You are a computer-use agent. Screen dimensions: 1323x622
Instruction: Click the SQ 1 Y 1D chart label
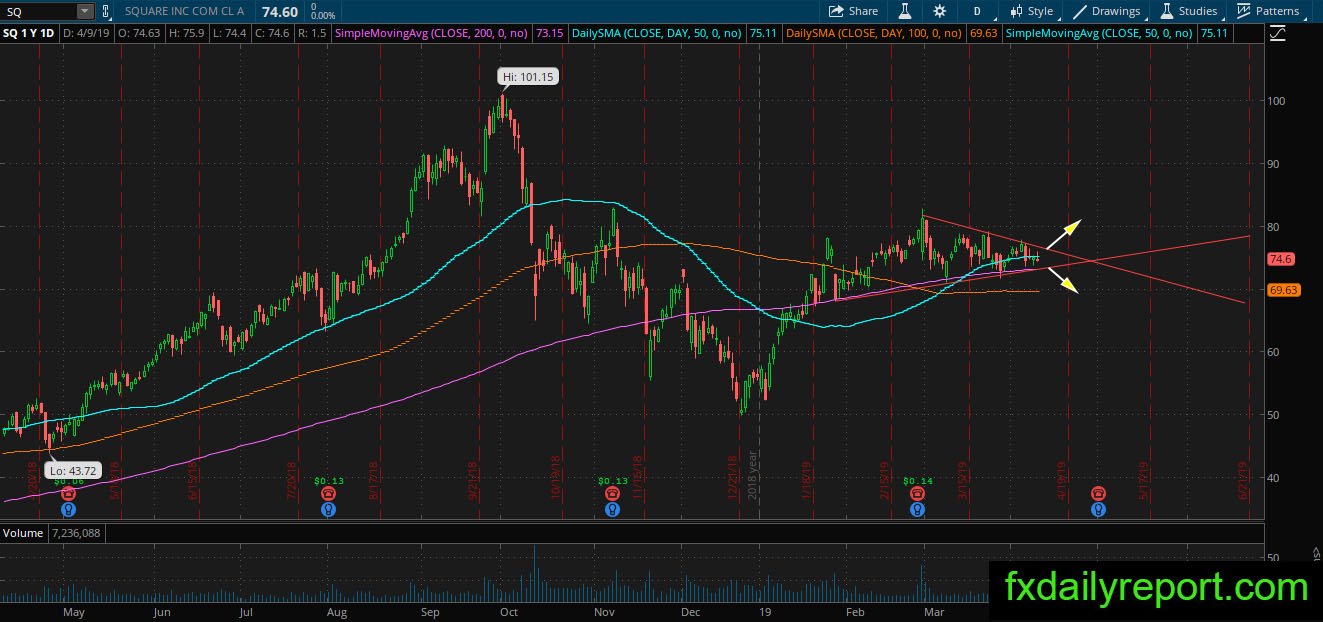click(28, 33)
